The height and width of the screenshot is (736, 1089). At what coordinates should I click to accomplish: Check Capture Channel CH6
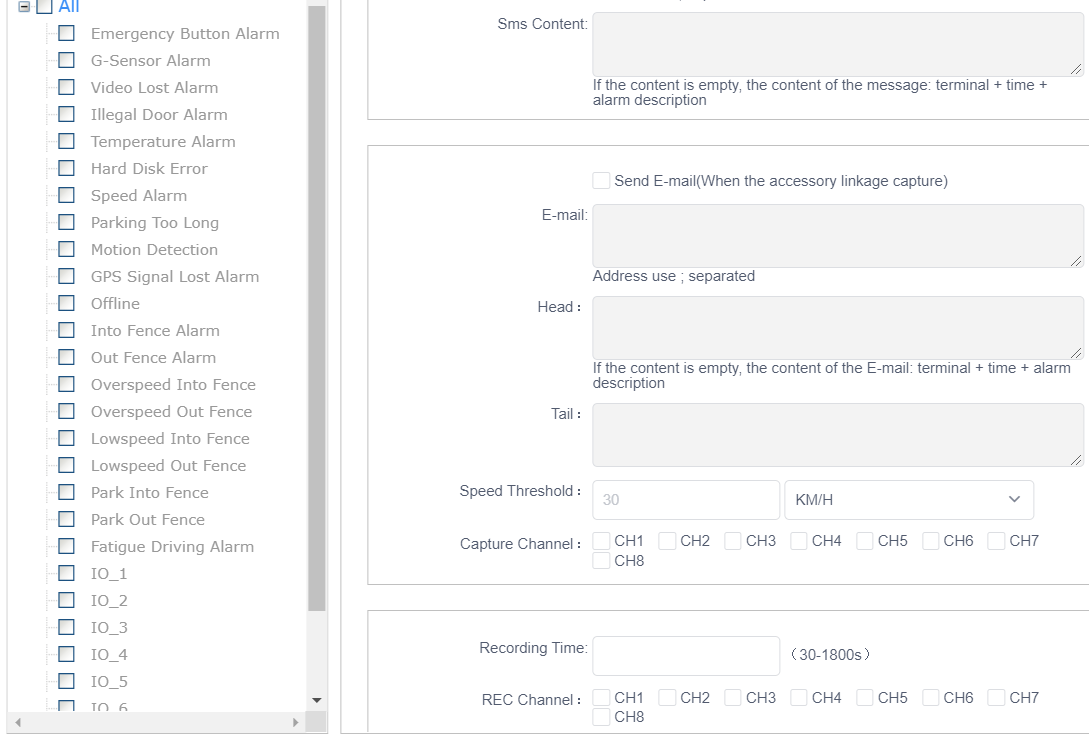click(931, 541)
